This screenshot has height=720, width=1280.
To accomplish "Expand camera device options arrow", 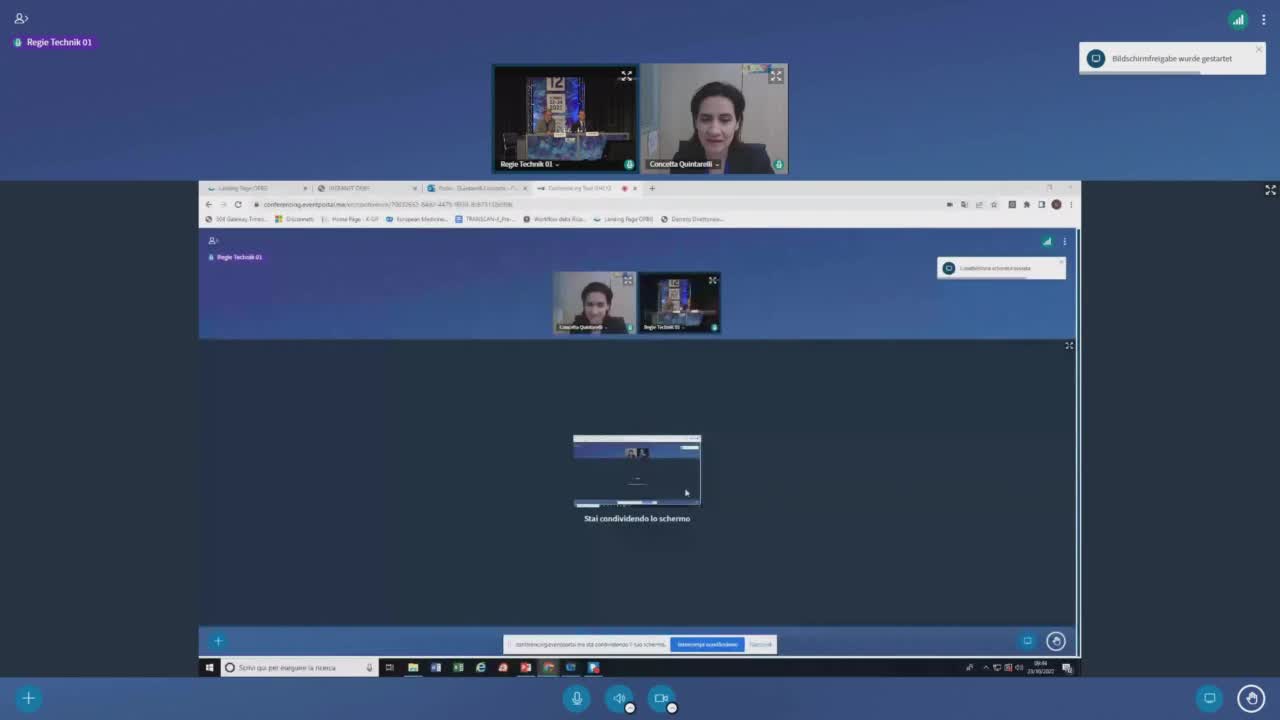I will point(672,708).
